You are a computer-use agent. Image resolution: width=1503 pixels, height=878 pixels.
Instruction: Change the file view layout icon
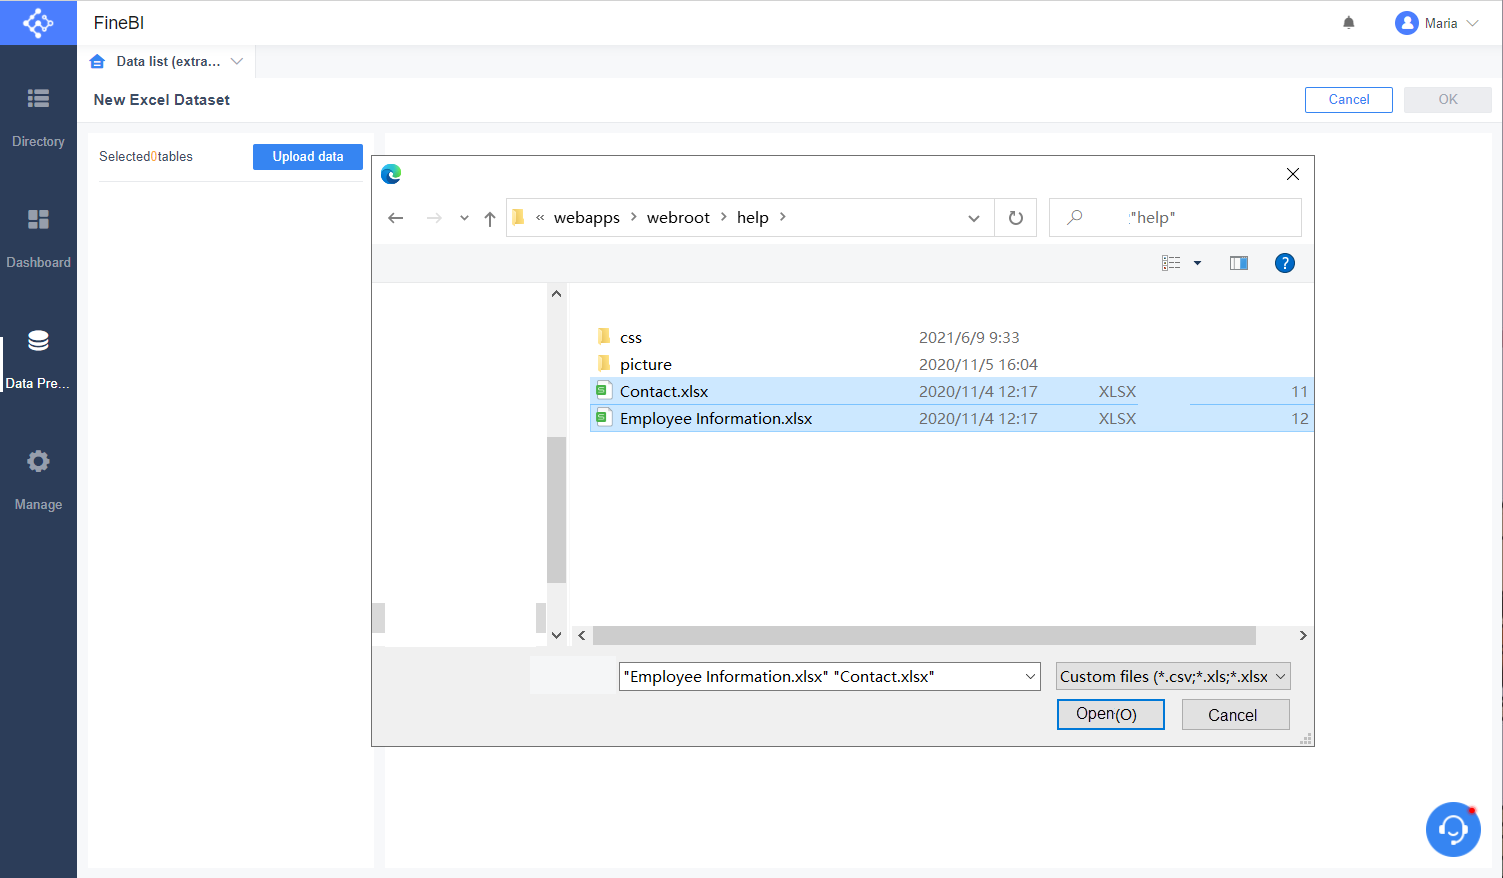tap(1171, 263)
